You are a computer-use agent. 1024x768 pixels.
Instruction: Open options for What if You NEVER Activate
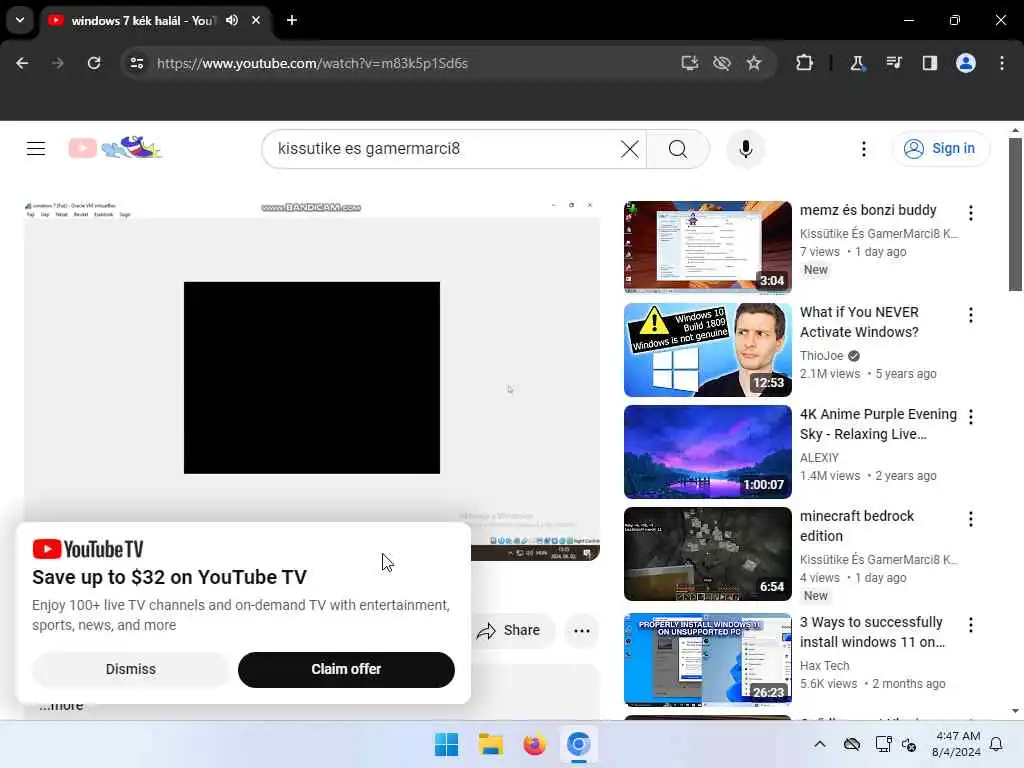pos(970,315)
